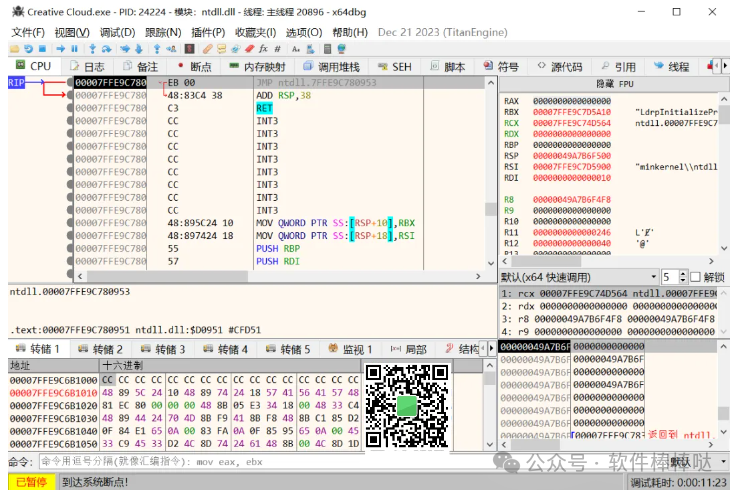Click the Step Over toolbar icon
The image size is (735, 492).
(x=106, y=49)
